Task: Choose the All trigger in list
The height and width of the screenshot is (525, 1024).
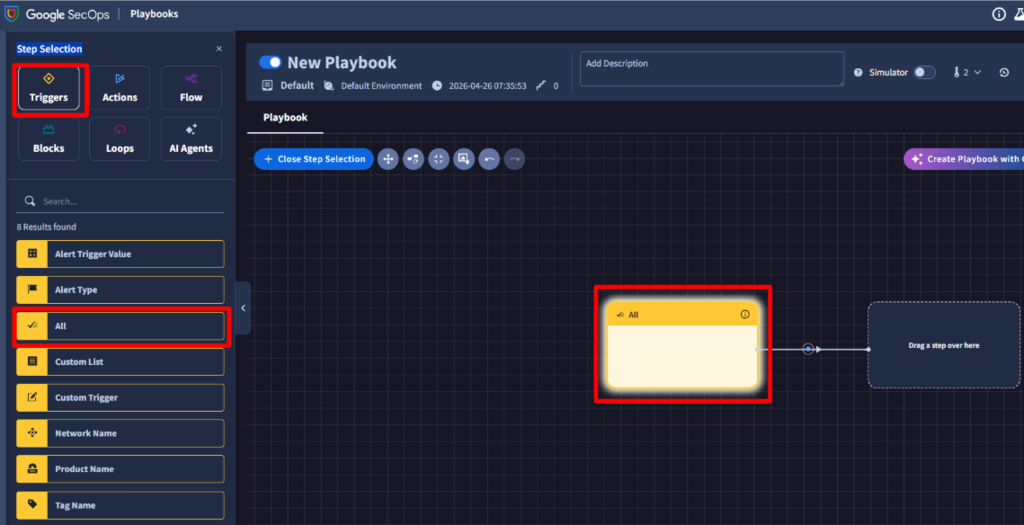Action: click(x=120, y=326)
